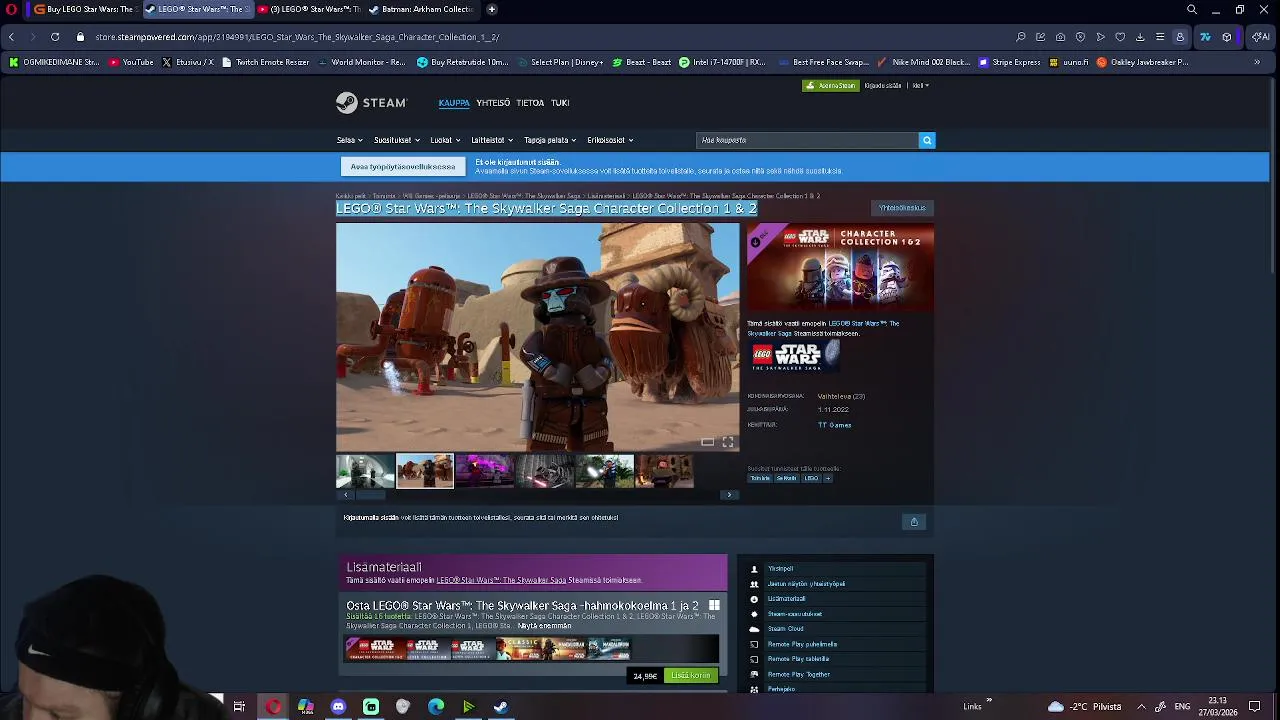Click Lisää koriin add to cart button

[690, 676]
